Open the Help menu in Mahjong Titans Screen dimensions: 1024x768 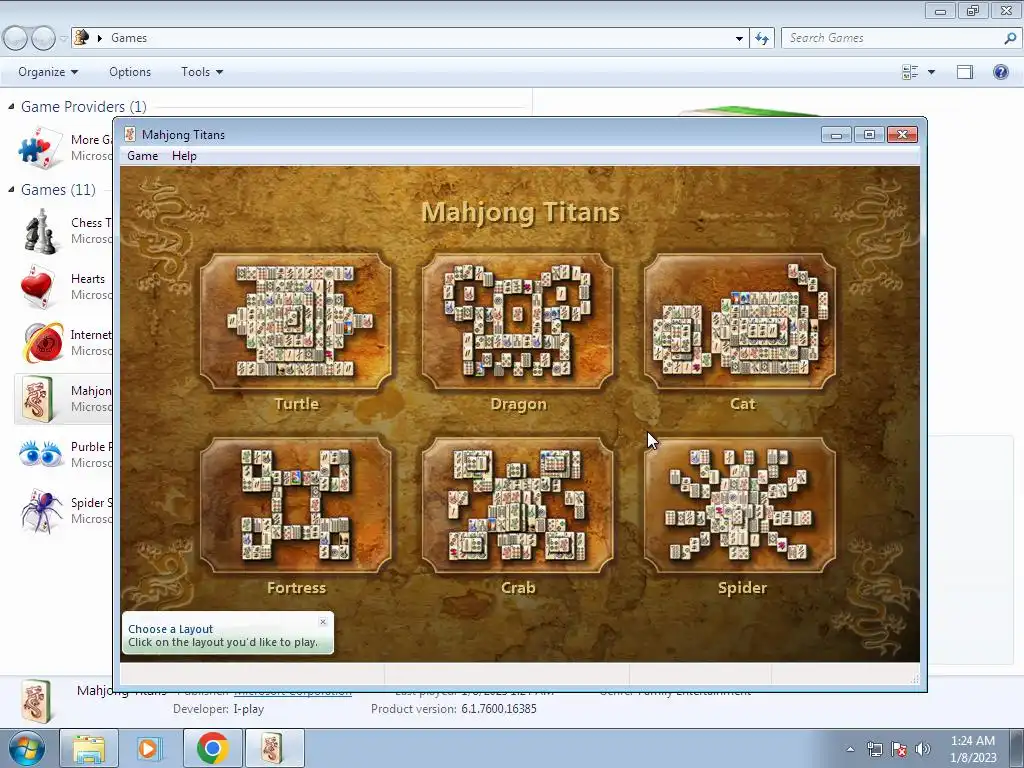184,156
